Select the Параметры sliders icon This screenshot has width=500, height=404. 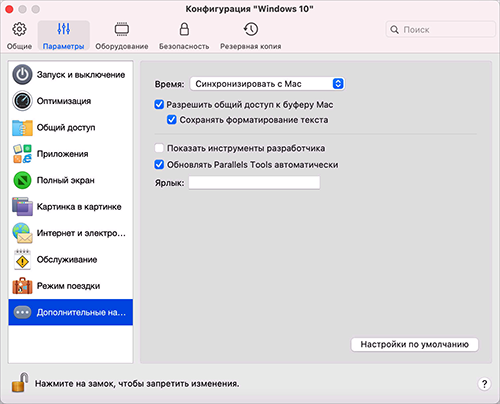pos(63,29)
